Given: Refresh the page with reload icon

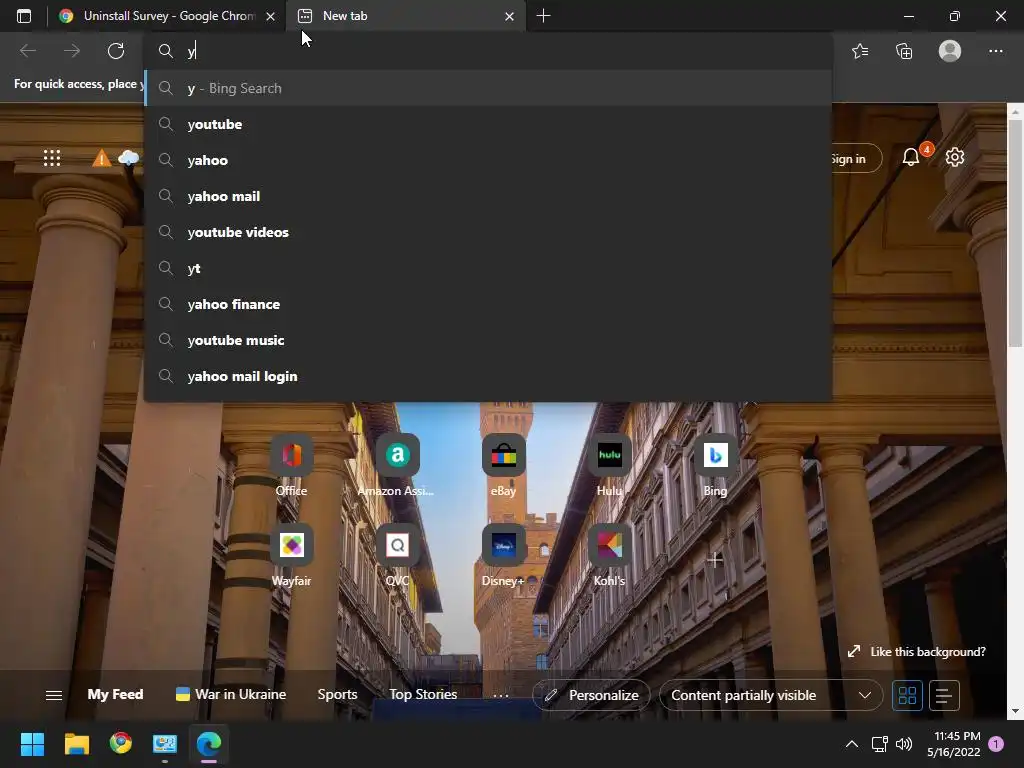Looking at the screenshot, I should tap(116, 51).
